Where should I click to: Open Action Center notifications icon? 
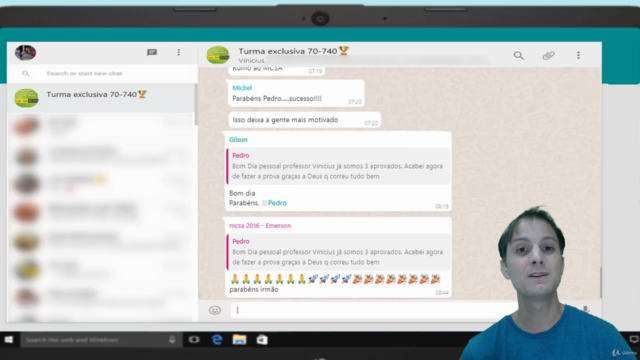pos(633,339)
